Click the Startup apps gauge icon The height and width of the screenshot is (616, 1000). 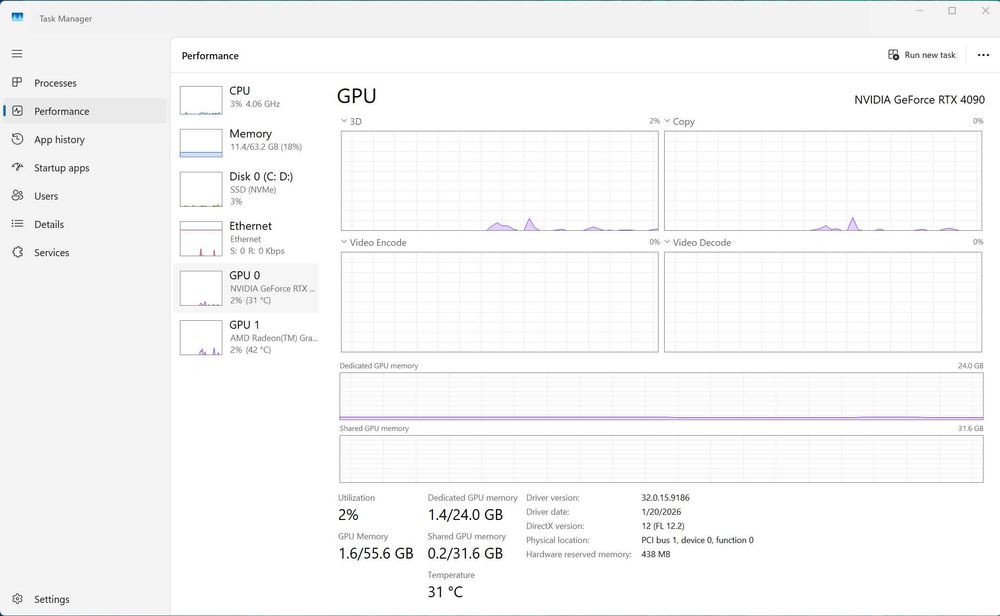coord(17,167)
